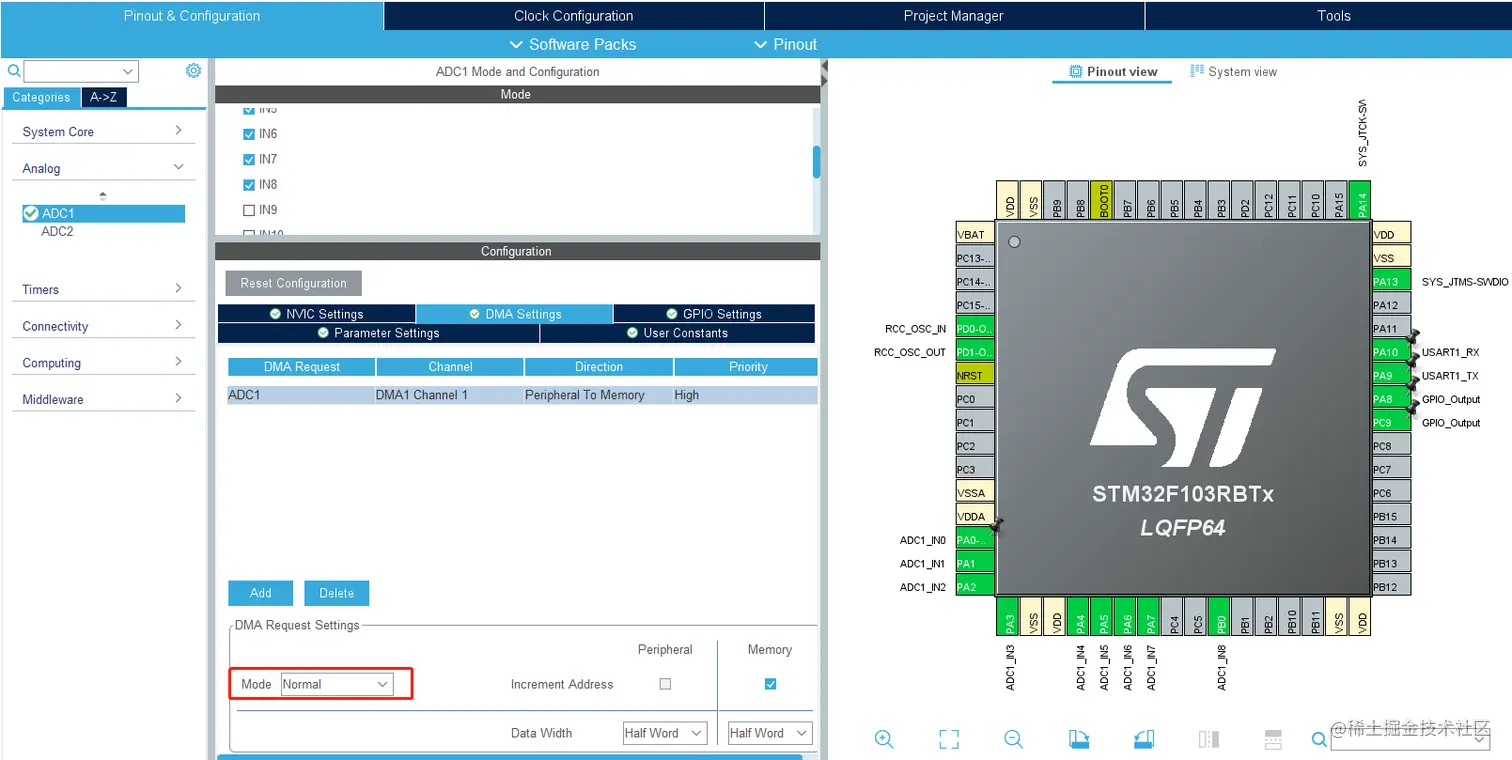
Task: Uncheck the IN7 channel checkbox
Action: point(249,159)
